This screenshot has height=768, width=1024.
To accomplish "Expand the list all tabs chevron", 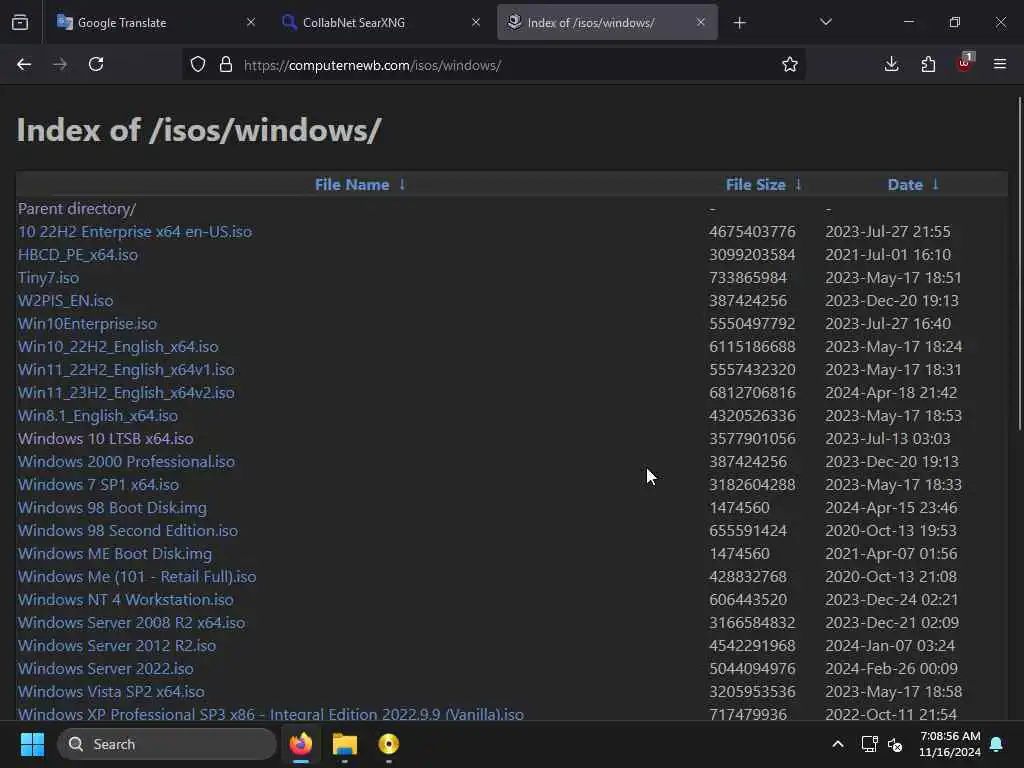I will tap(825, 23).
